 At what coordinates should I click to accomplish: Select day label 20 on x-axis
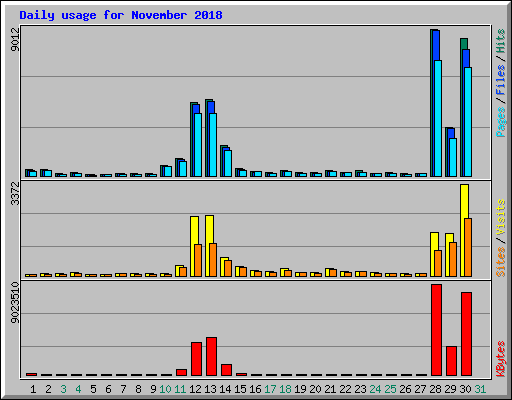[315, 389]
